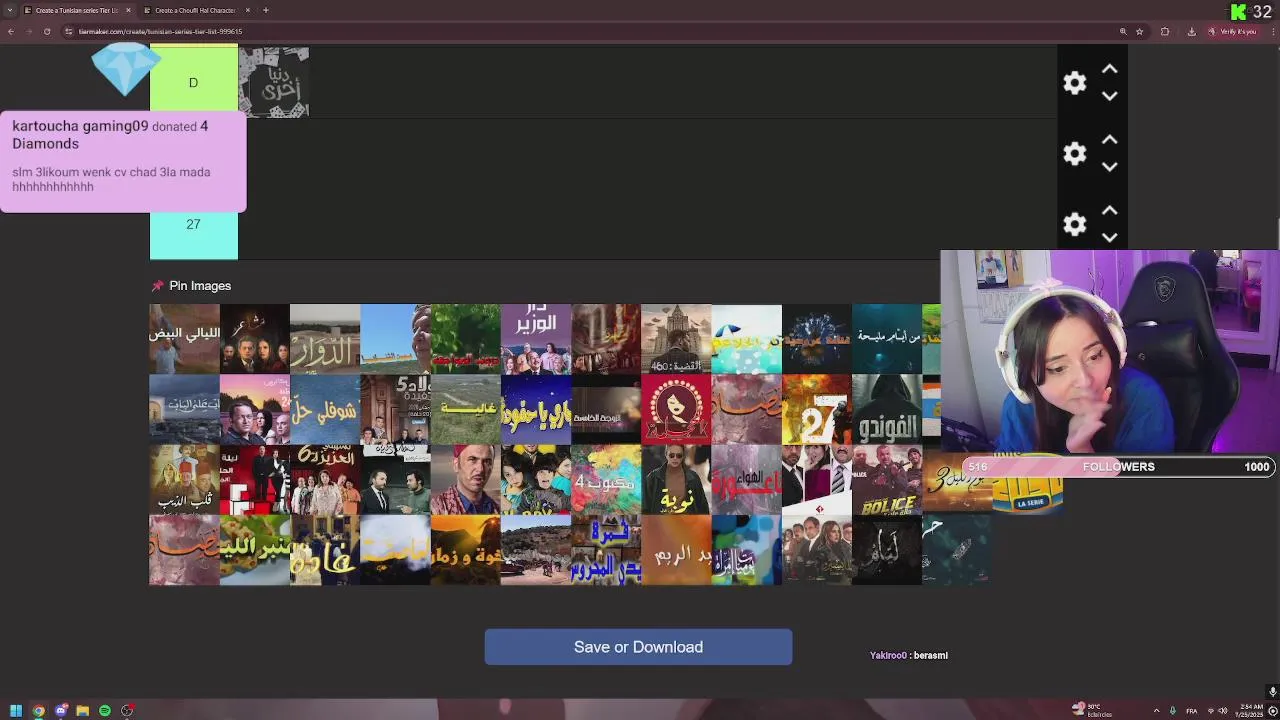The image size is (1280, 720).
Task: Switch to Create a Choufli Hal Character tab
Action: [x=195, y=10]
